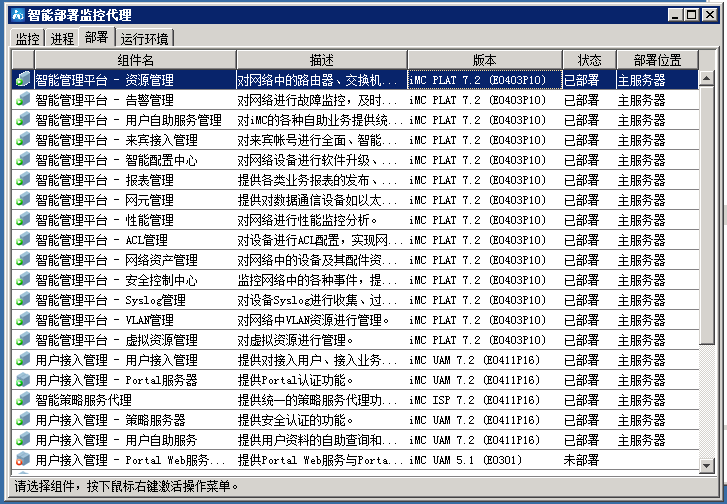Click the iMC ISP 7.2 (E0411P16) version cell
The height and width of the screenshot is (504, 727).
[x=474, y=400]
